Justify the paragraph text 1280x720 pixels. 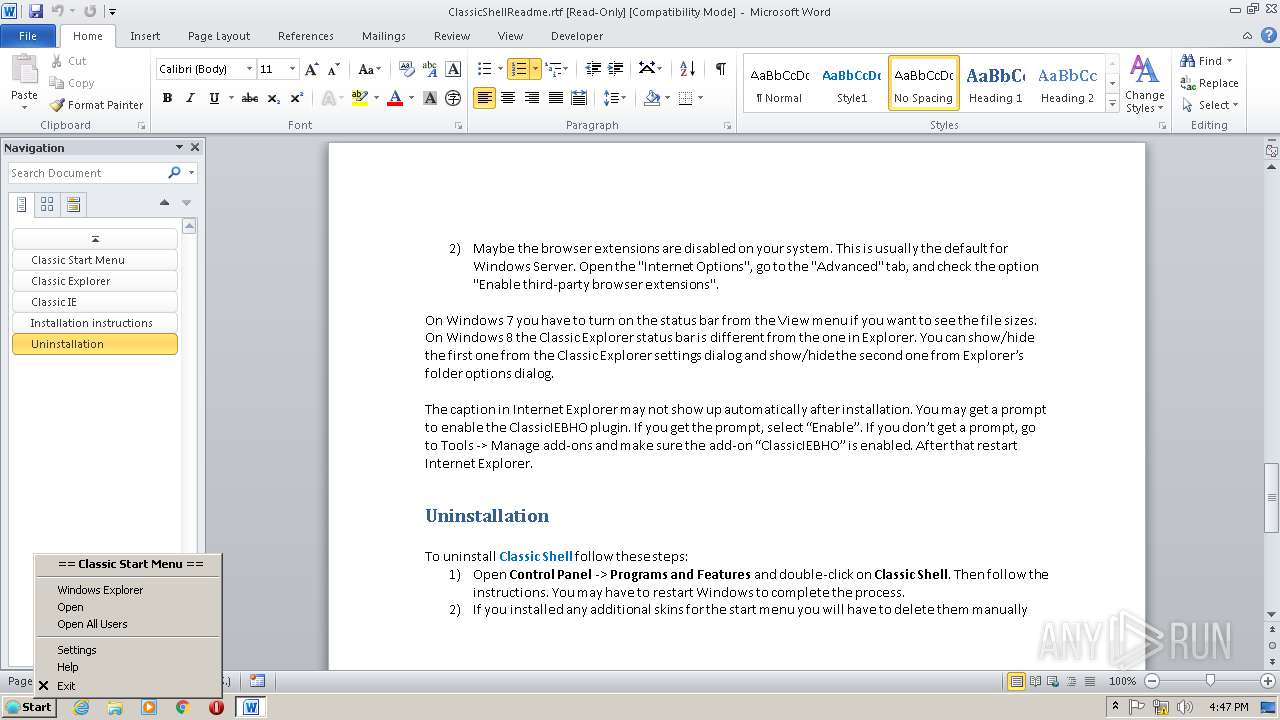click(x=556, y=98)
